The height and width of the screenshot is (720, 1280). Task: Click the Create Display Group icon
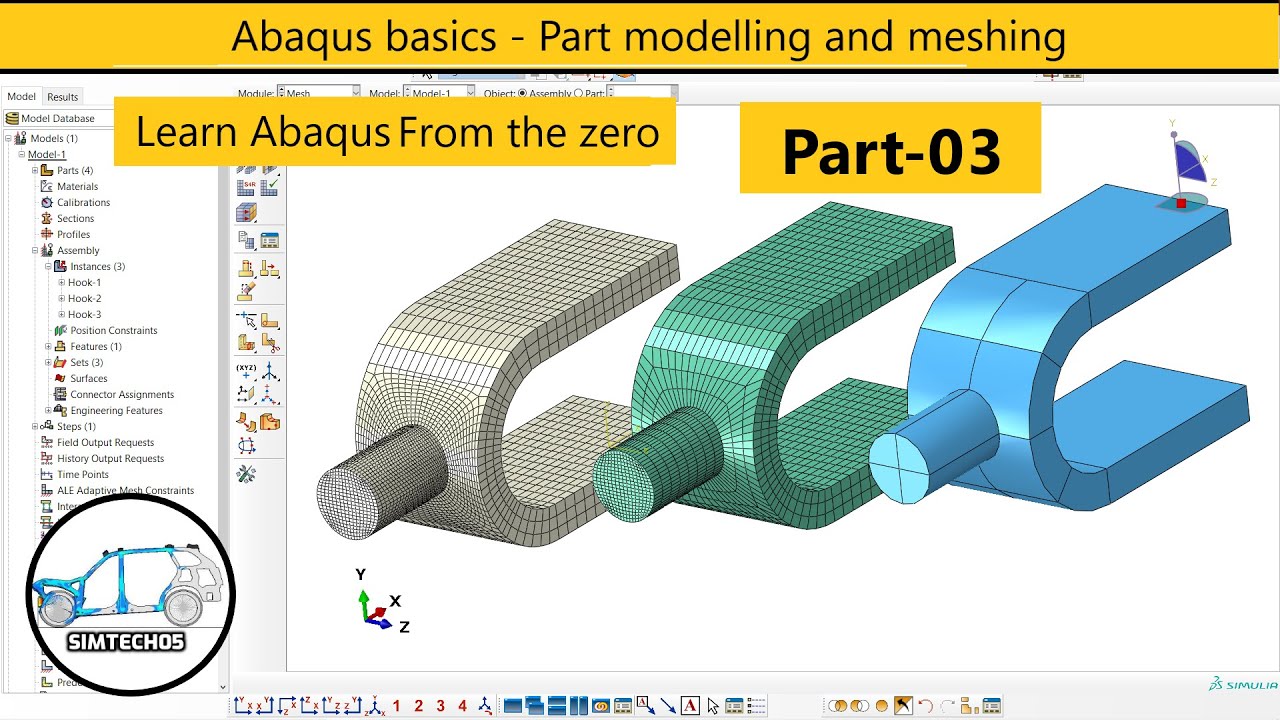click(x=969, y=705)
